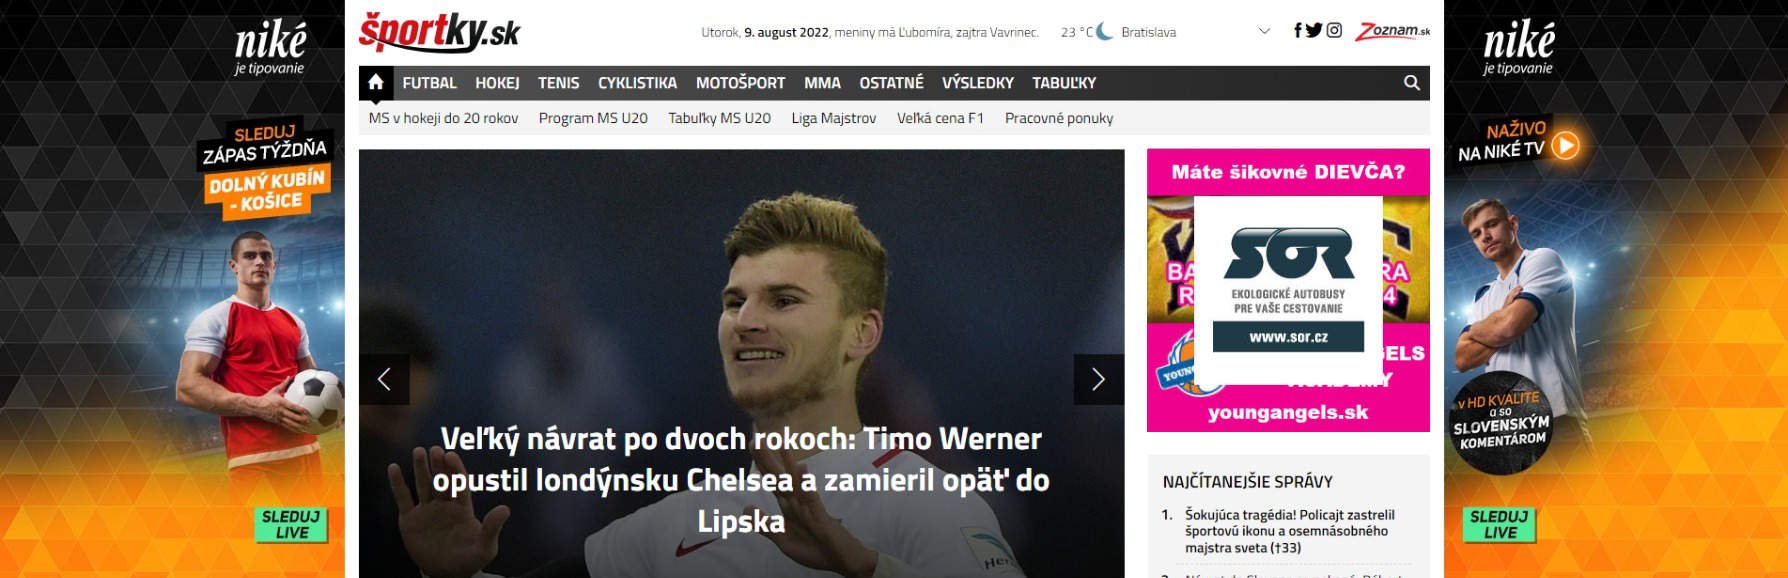Screen dimensions: 1788x578
Task: Show the previous slide with left arrow
Action: tap(384, 379)
